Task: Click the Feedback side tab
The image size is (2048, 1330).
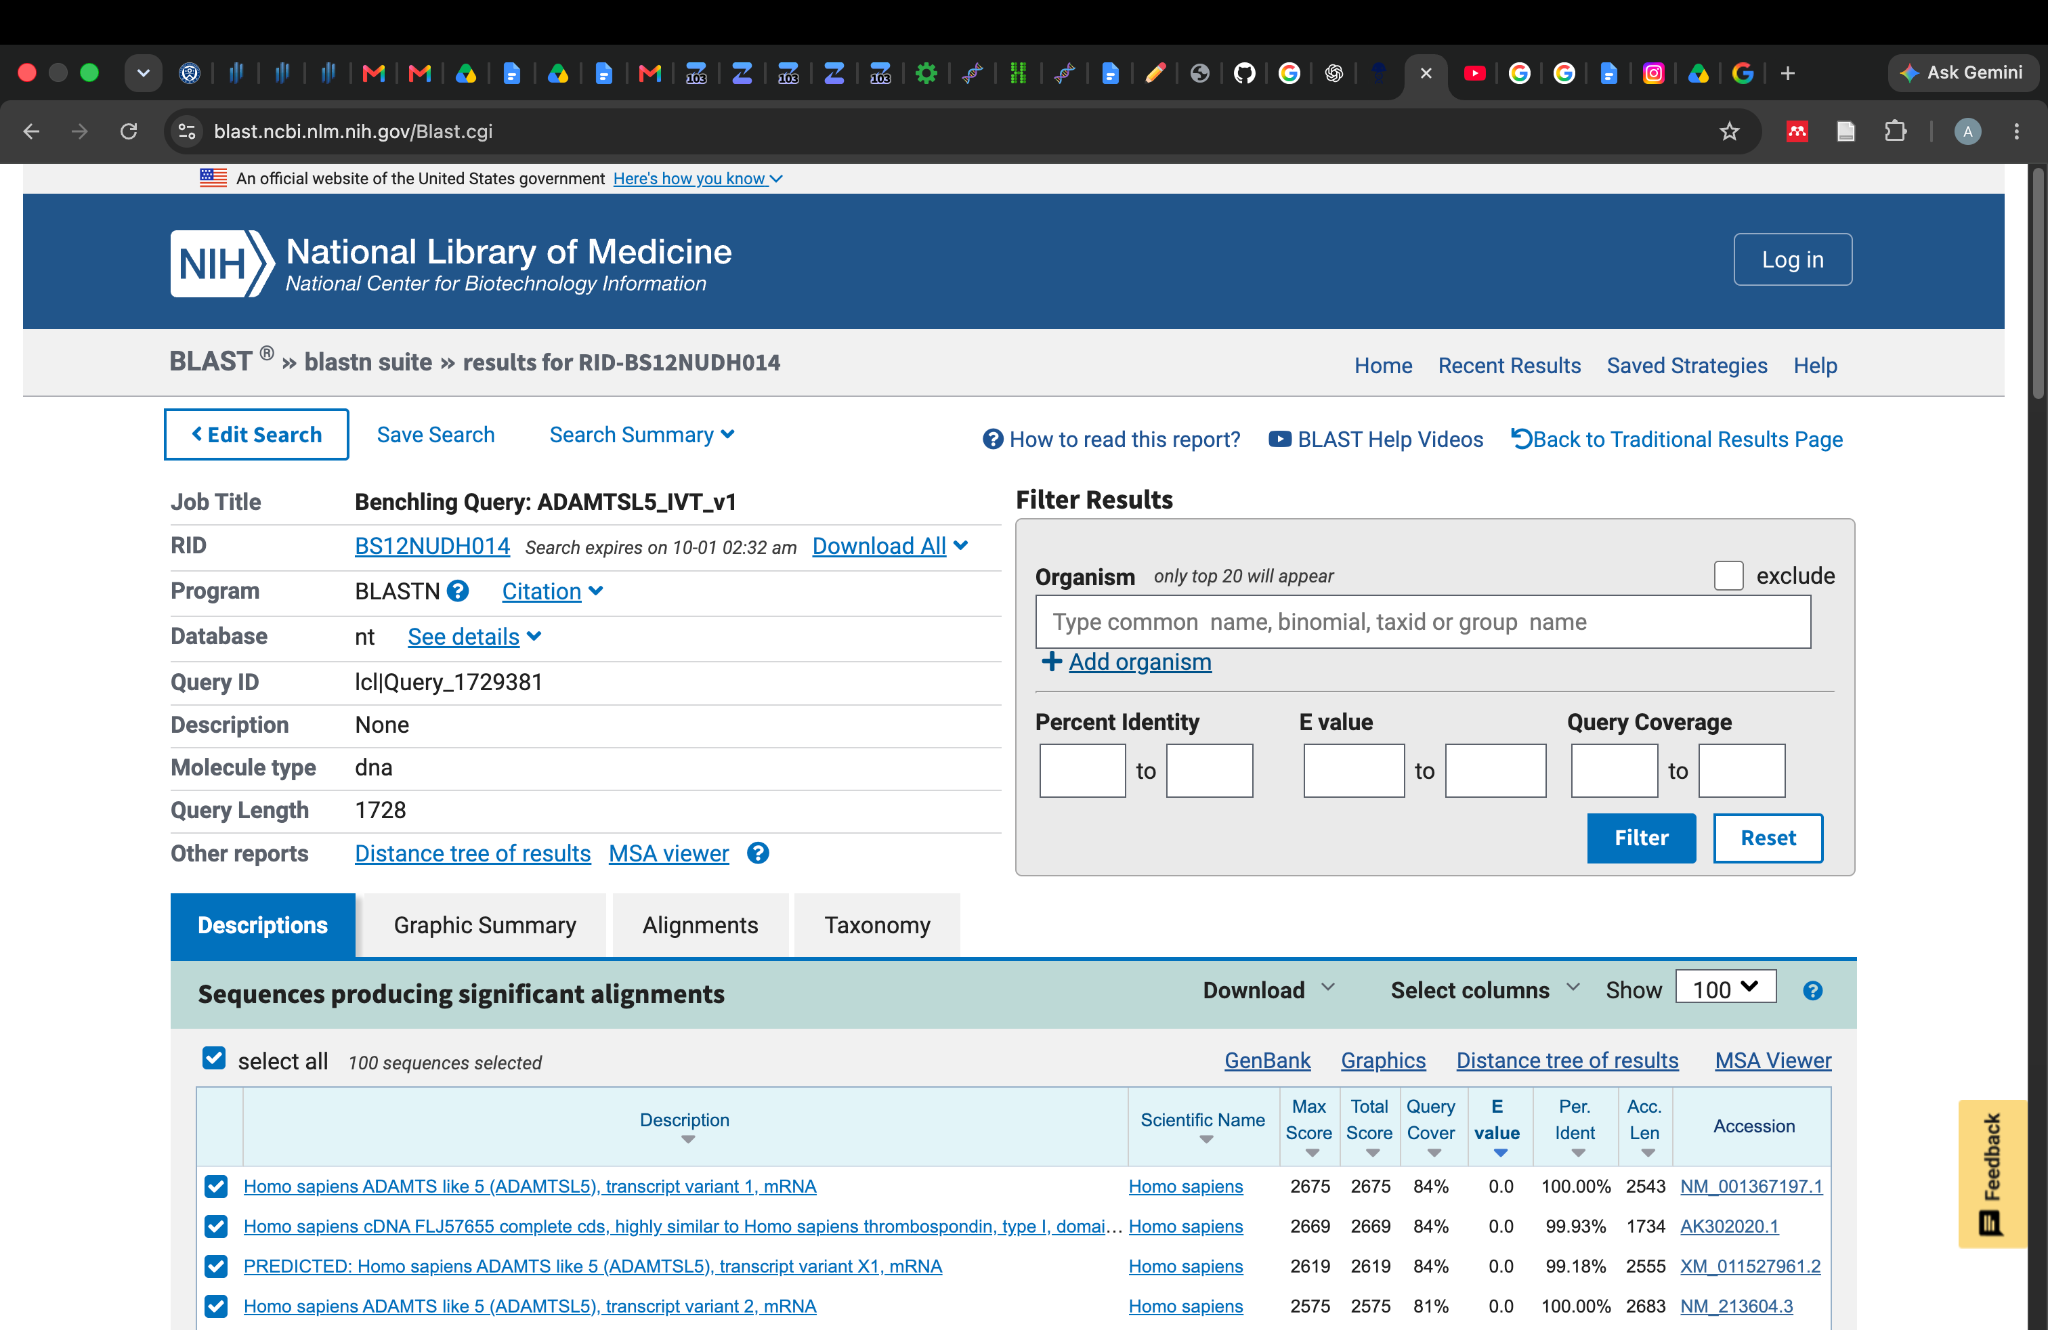Action: pyautogui.click(x=1992, y=1173)
